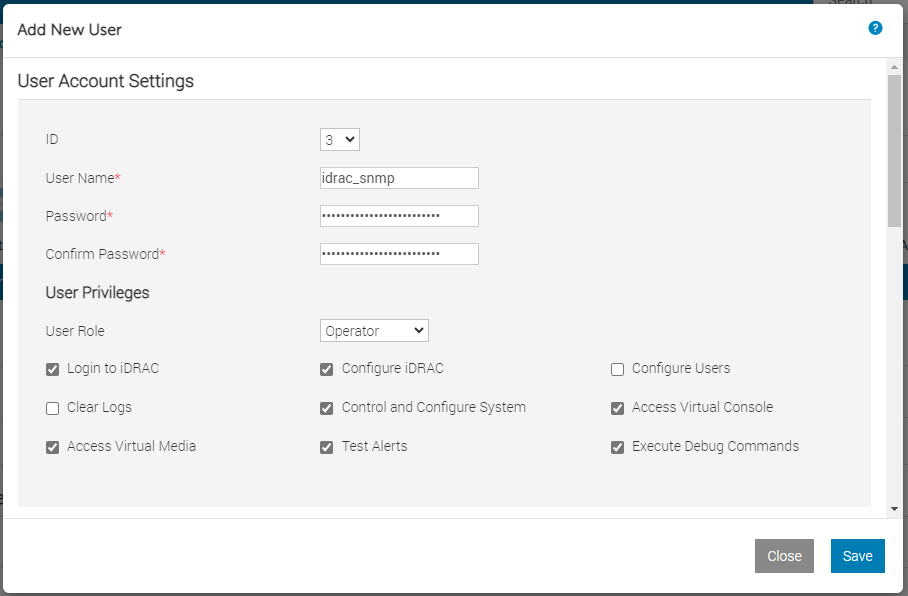908x596 pixels.
Task: Click the gray Close button
Action: coord(784,556)
